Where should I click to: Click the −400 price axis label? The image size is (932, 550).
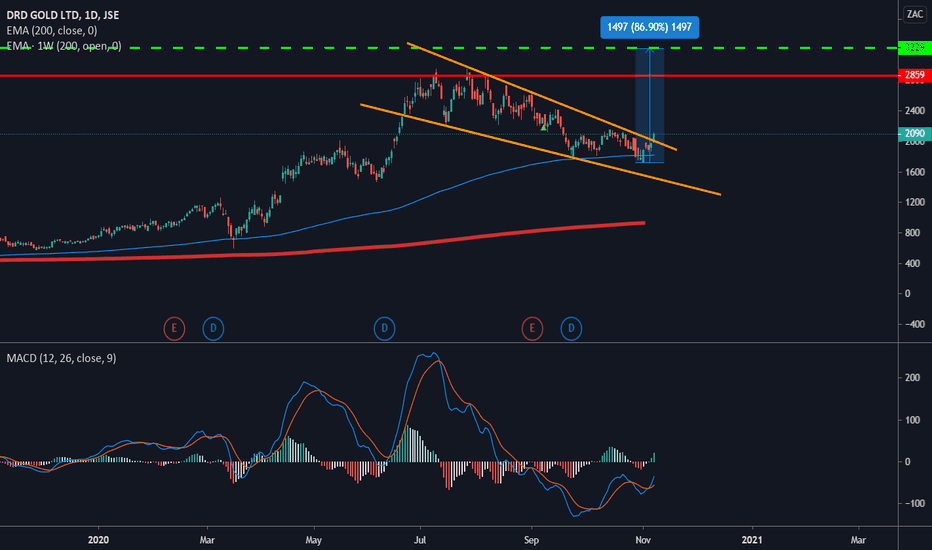[x=915, y=324]
